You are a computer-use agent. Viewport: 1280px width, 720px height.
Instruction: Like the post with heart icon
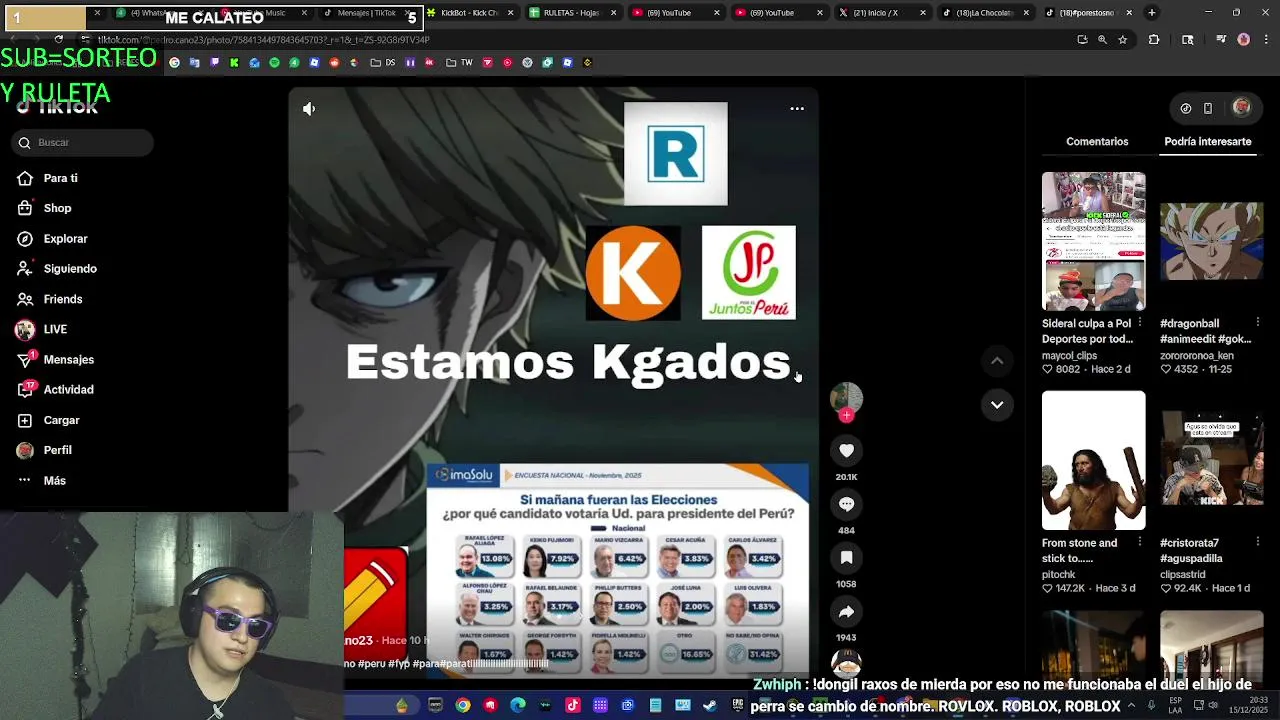(846, 451)
